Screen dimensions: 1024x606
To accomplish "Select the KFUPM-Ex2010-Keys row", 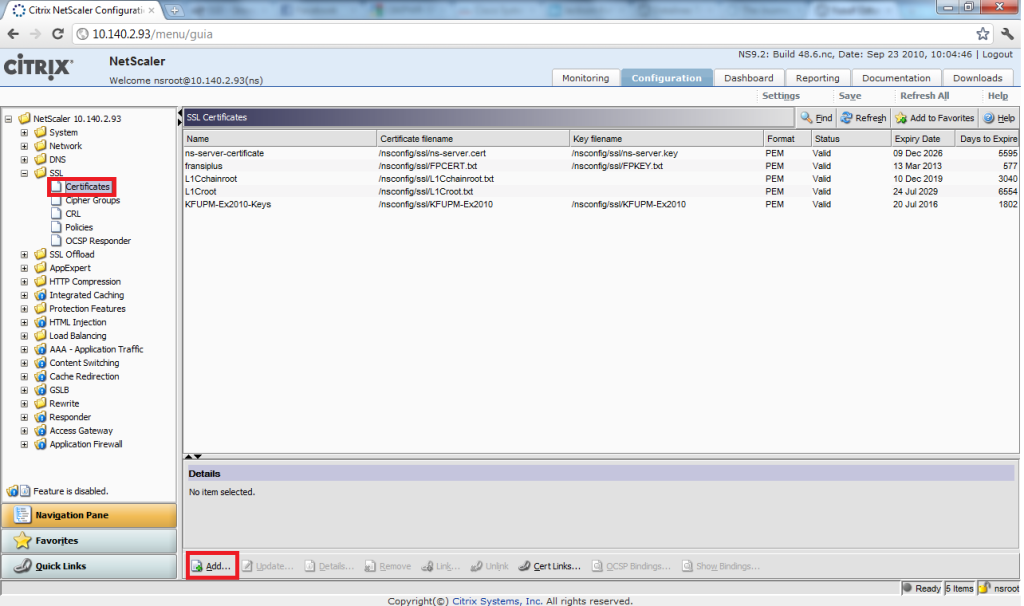I will pos(601,204).
